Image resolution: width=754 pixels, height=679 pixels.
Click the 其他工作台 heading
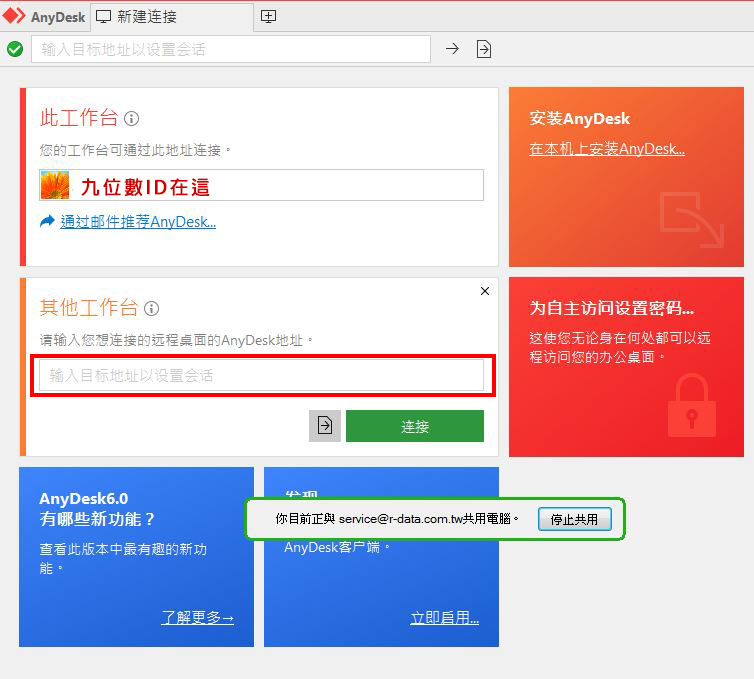[89, 308]
